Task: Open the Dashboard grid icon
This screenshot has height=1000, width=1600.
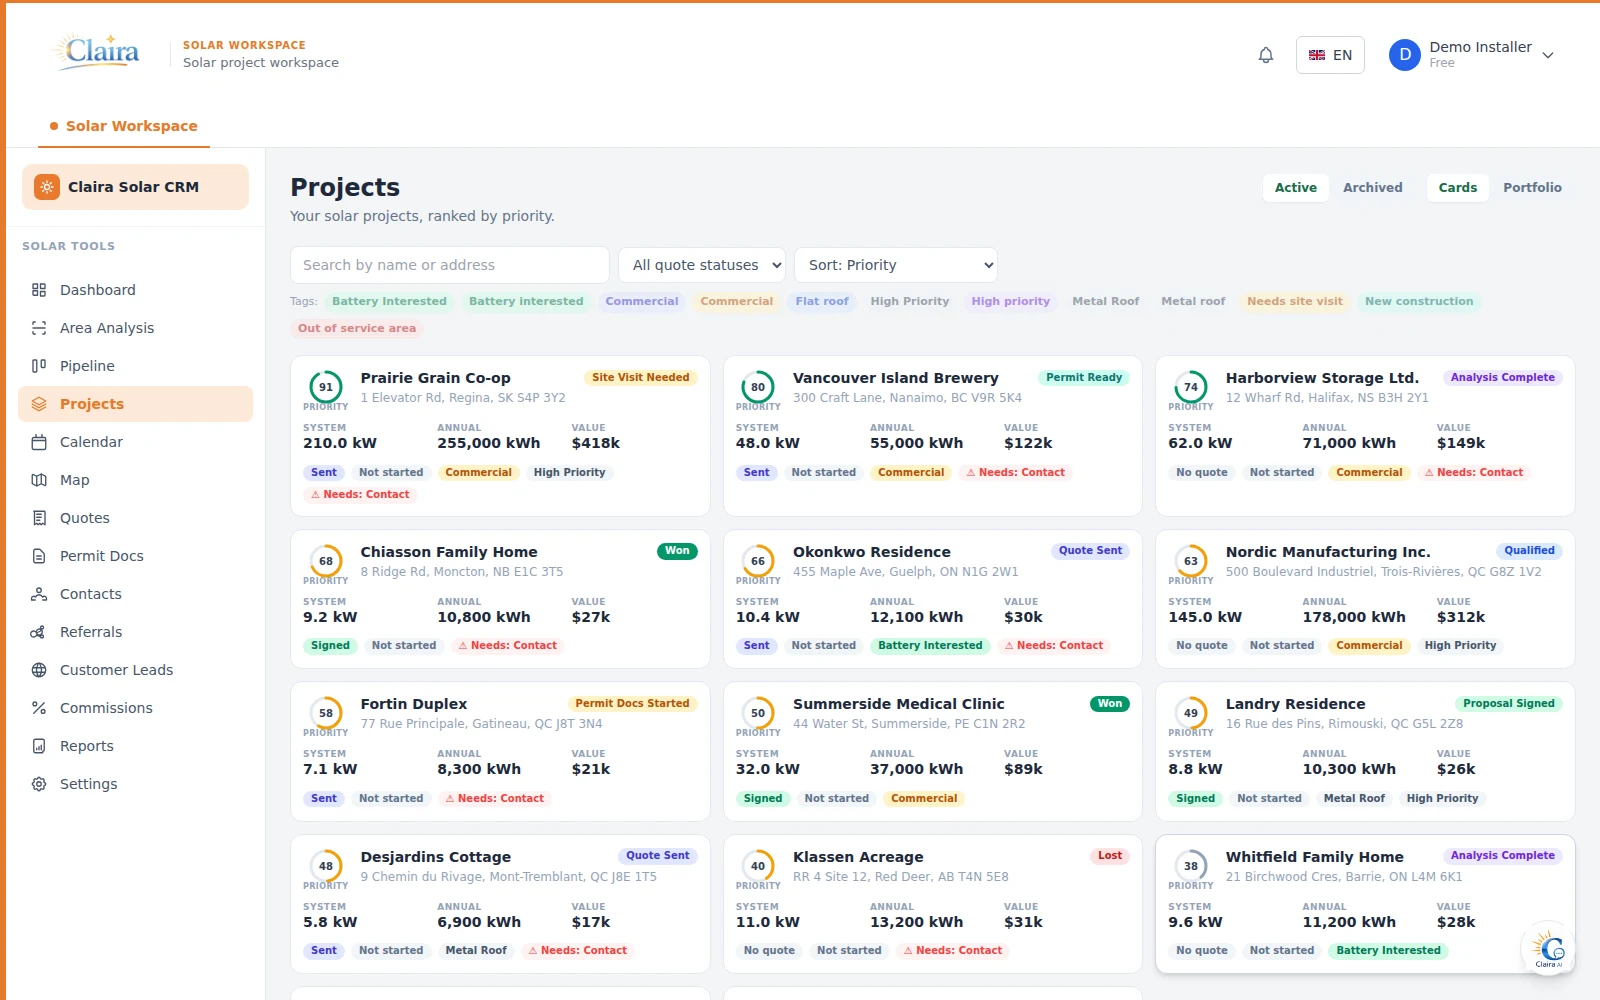Action: pos(39,290)
